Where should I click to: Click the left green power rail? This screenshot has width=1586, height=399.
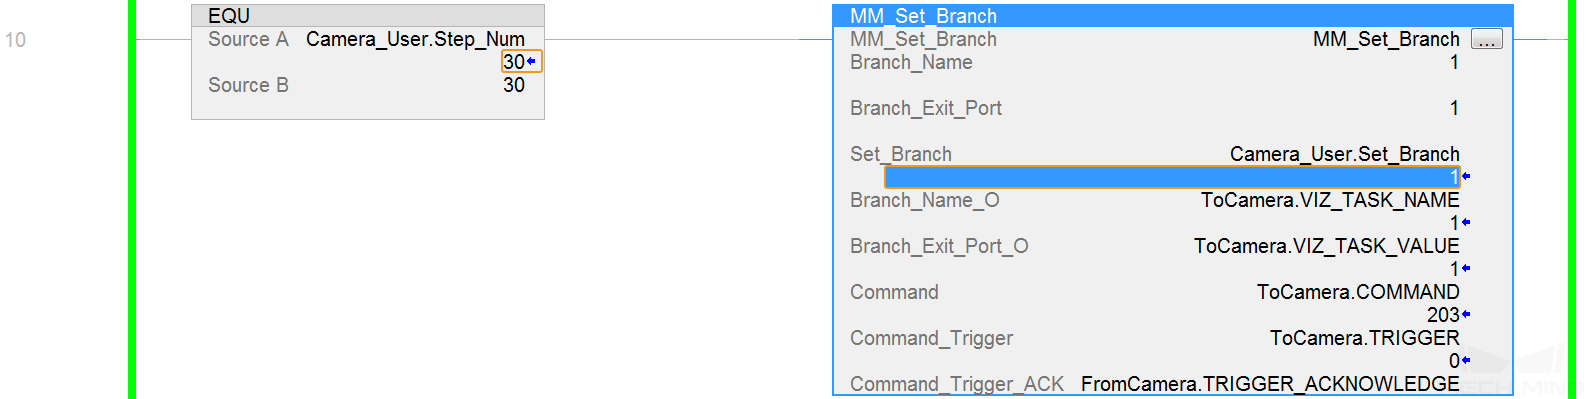click(x=132, y=200)
